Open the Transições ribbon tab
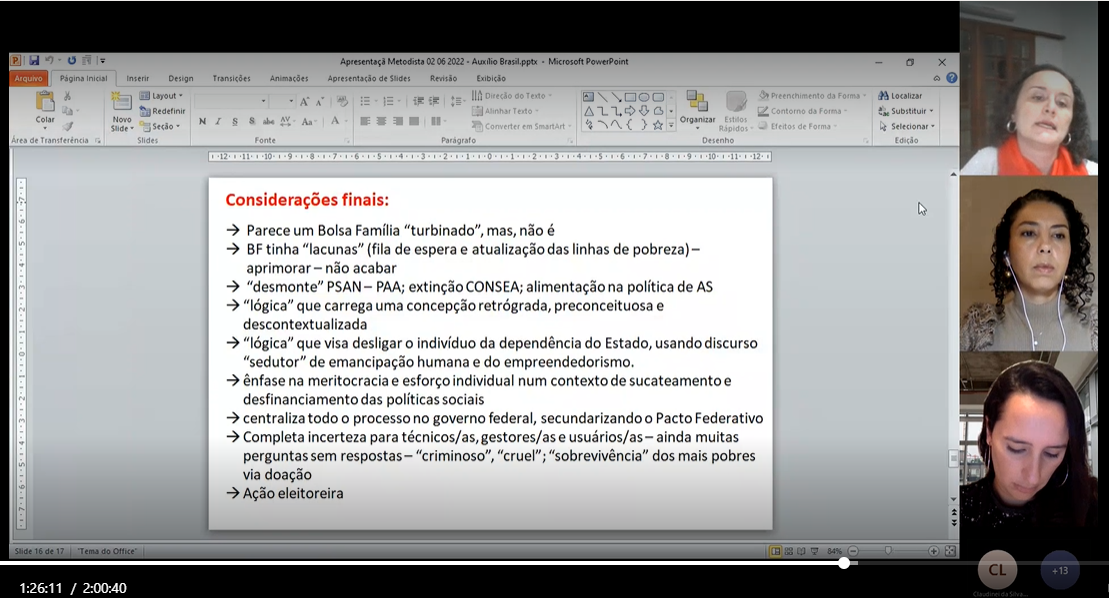 [x=231, y=78]
